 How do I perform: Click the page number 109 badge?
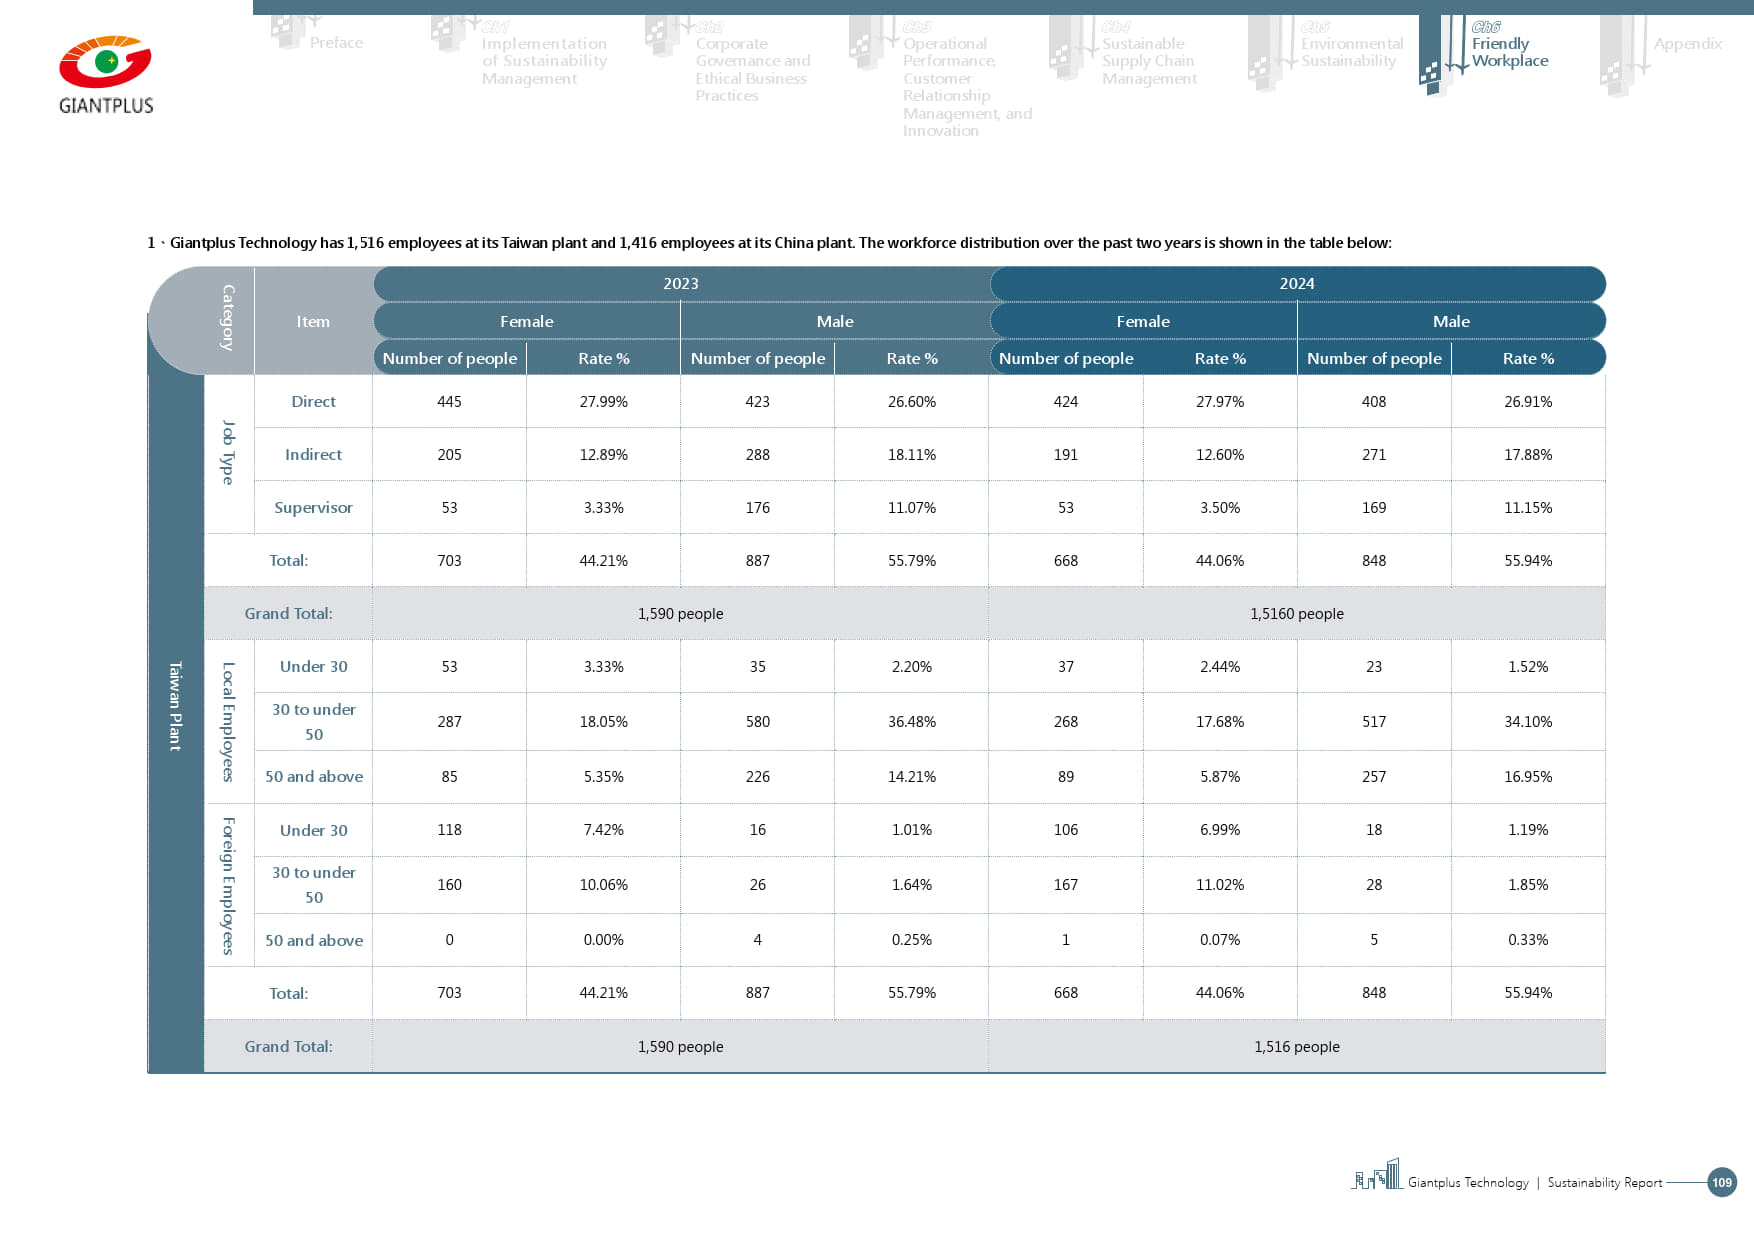pyautogui.click(x=1721, y=1182)
